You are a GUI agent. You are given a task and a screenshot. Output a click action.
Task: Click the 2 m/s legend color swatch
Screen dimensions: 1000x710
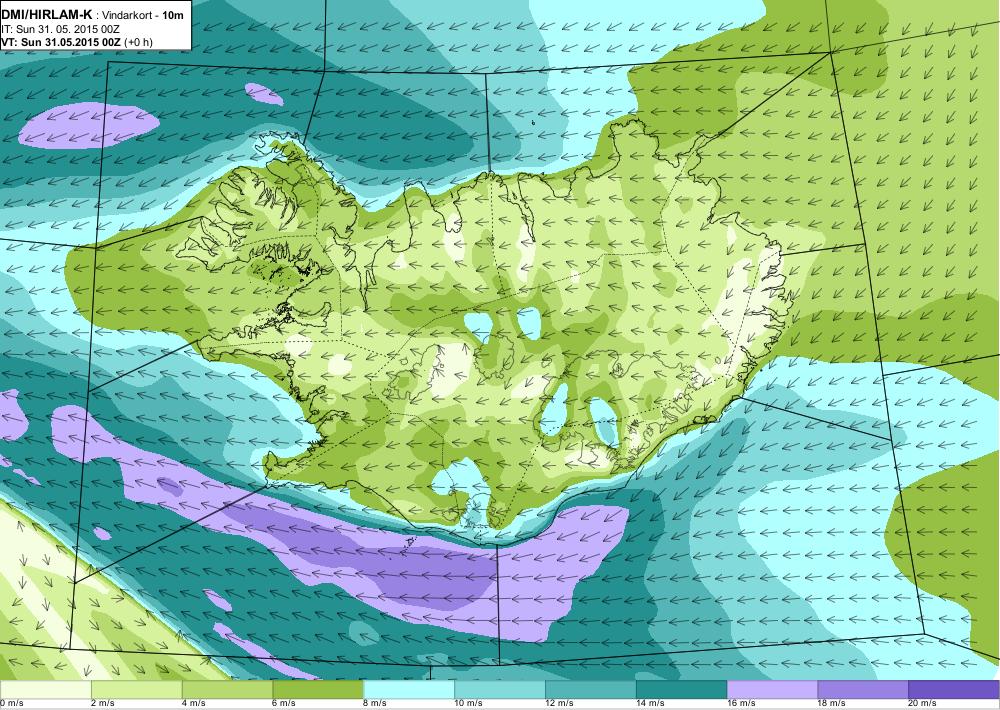coord(136,689)
